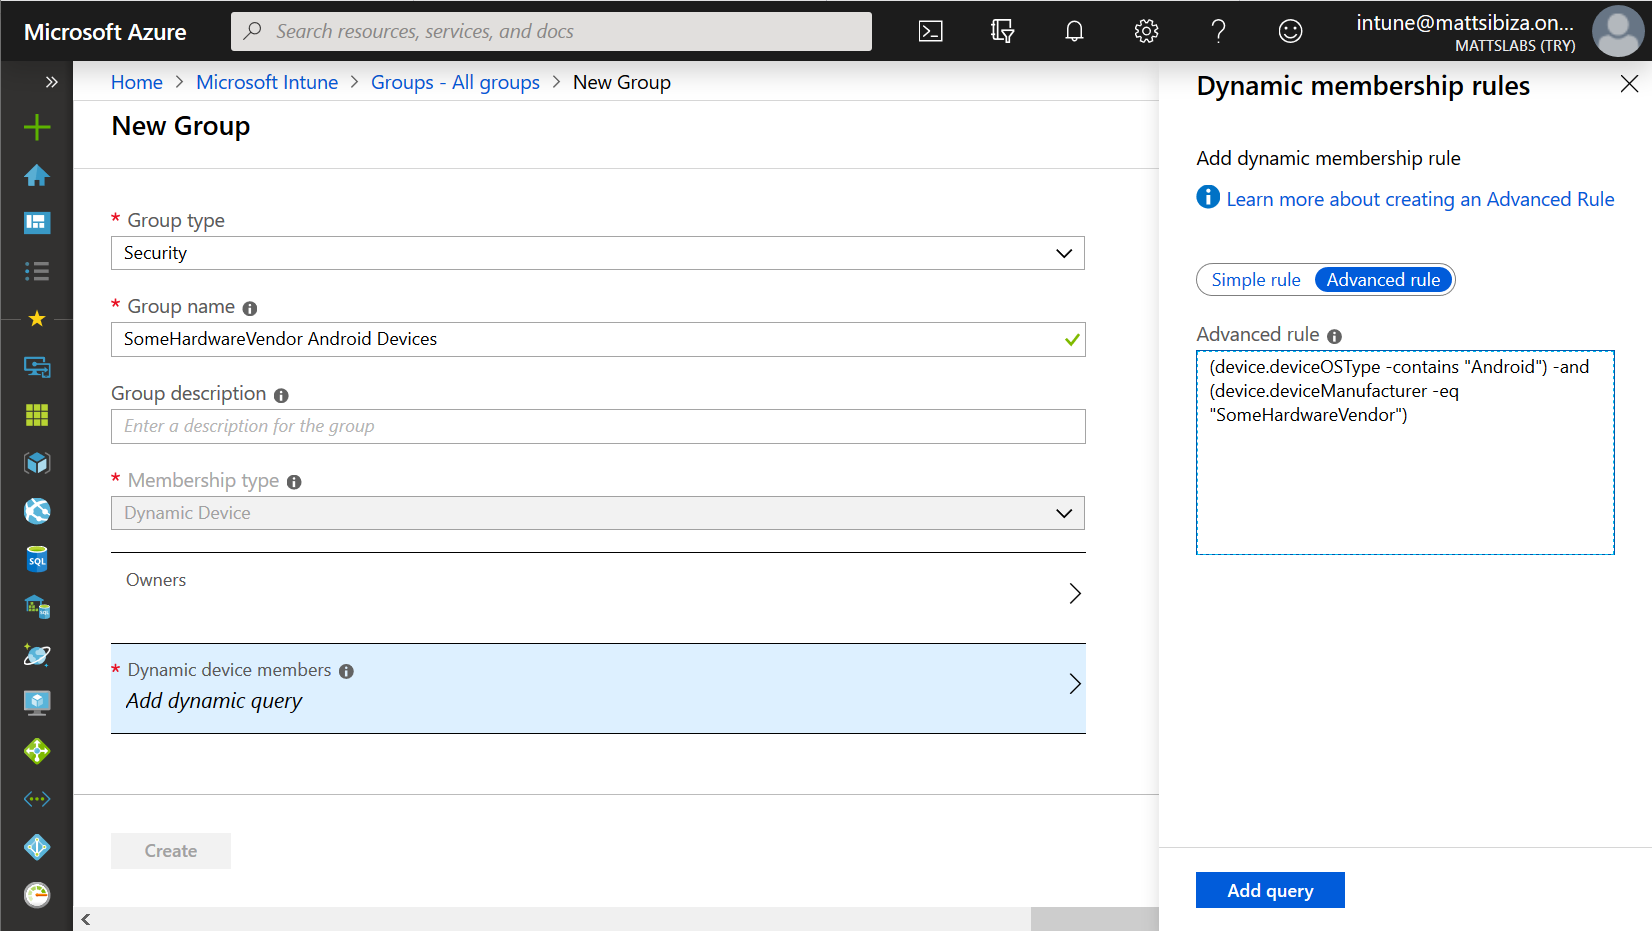Expand the left sidebar menu
This screenshot has width=1652, height=931.
click(51, 82)
